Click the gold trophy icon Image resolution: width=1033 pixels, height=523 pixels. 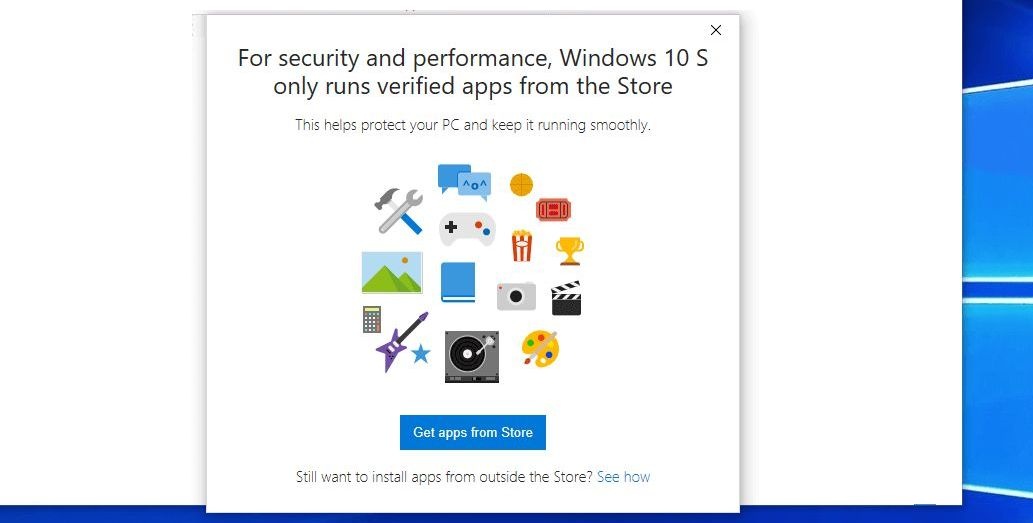point(570,250)
